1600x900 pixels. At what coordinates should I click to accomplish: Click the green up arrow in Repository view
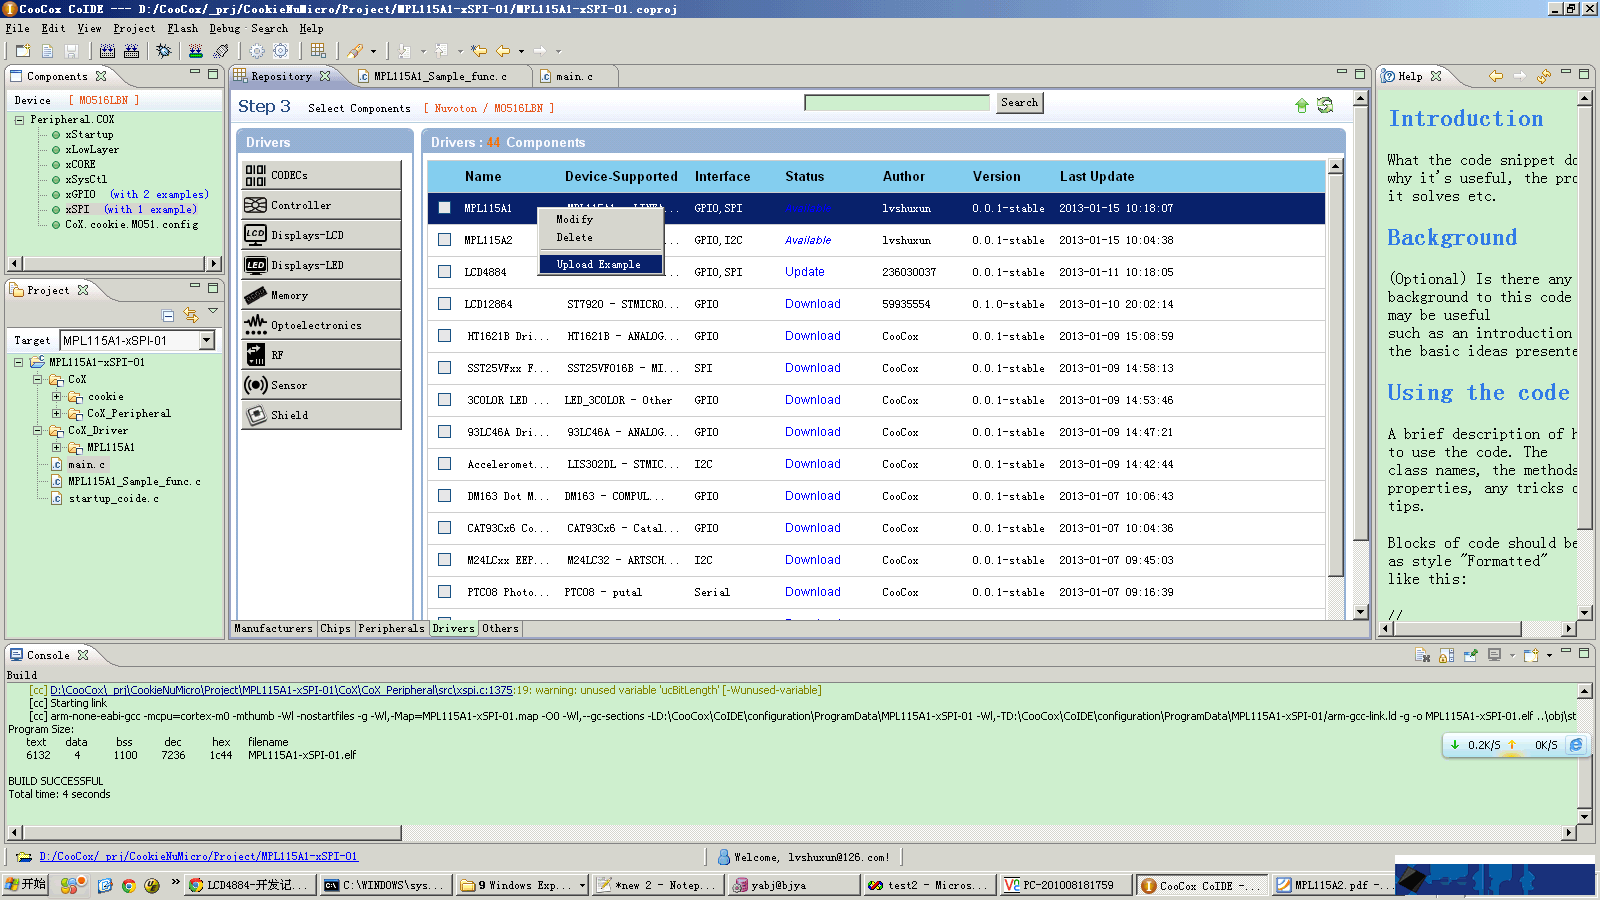pos(1301,105)
